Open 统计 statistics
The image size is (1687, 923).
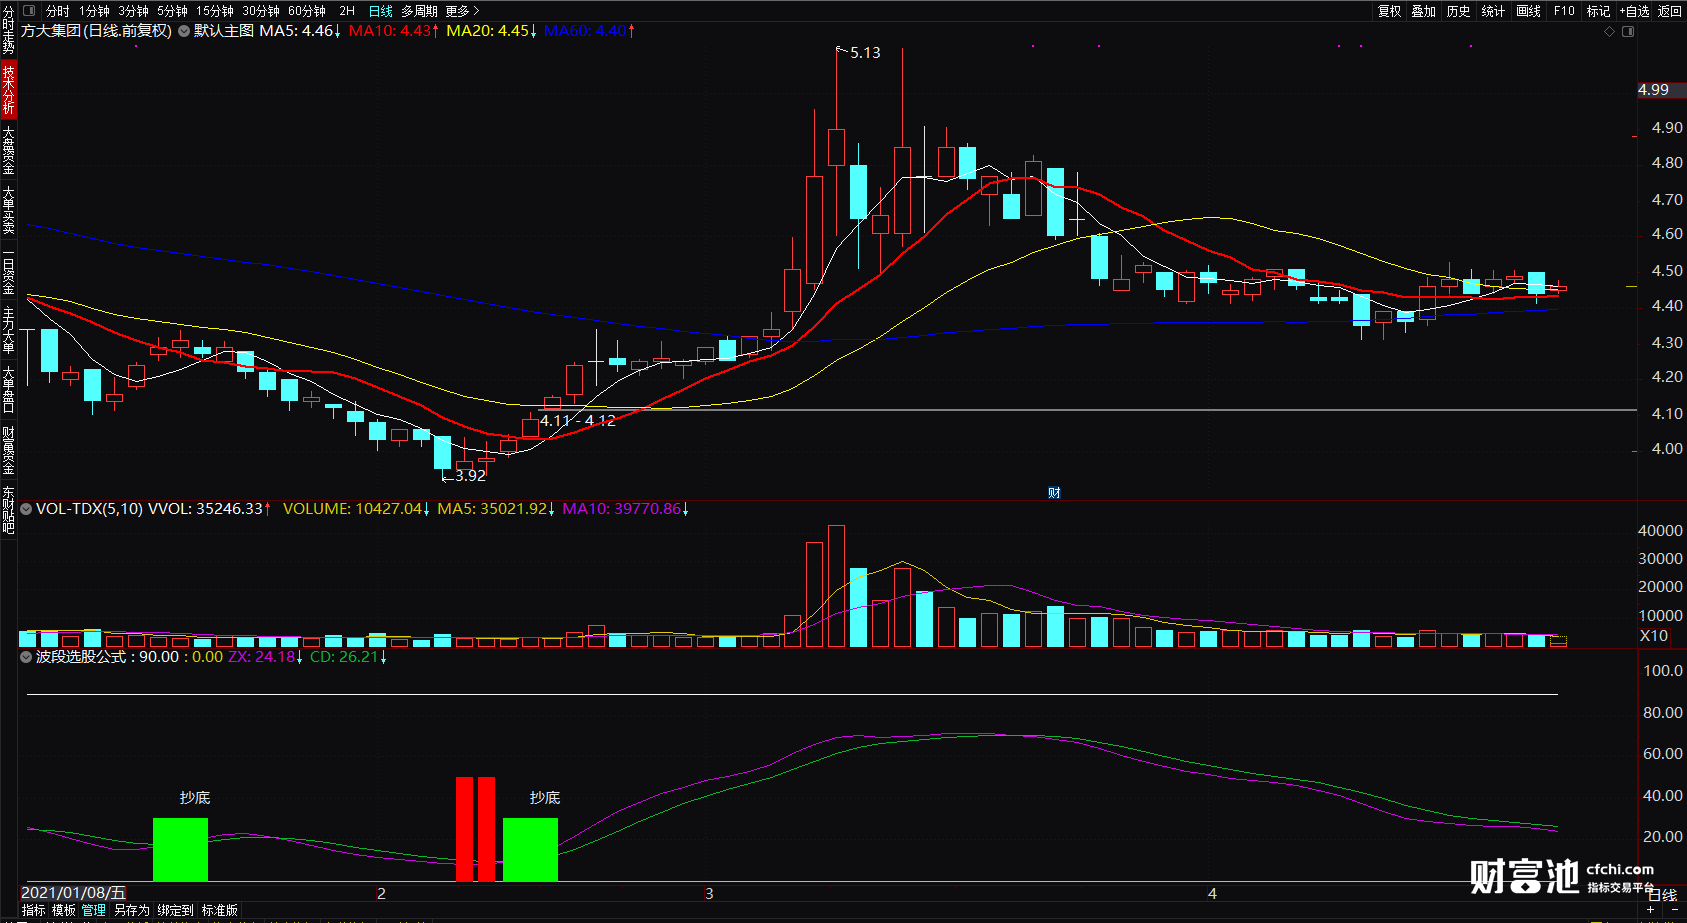1493,11
